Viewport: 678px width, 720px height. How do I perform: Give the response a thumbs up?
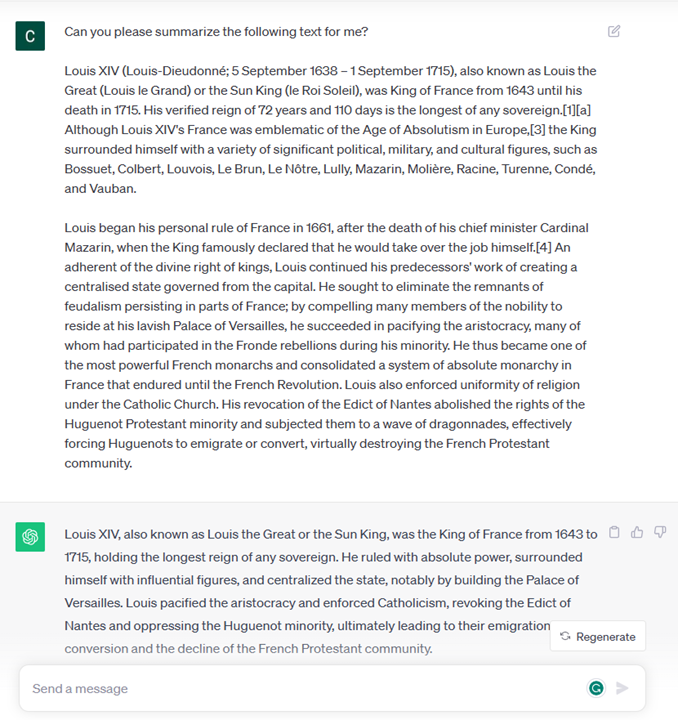[x=637, y=532]
